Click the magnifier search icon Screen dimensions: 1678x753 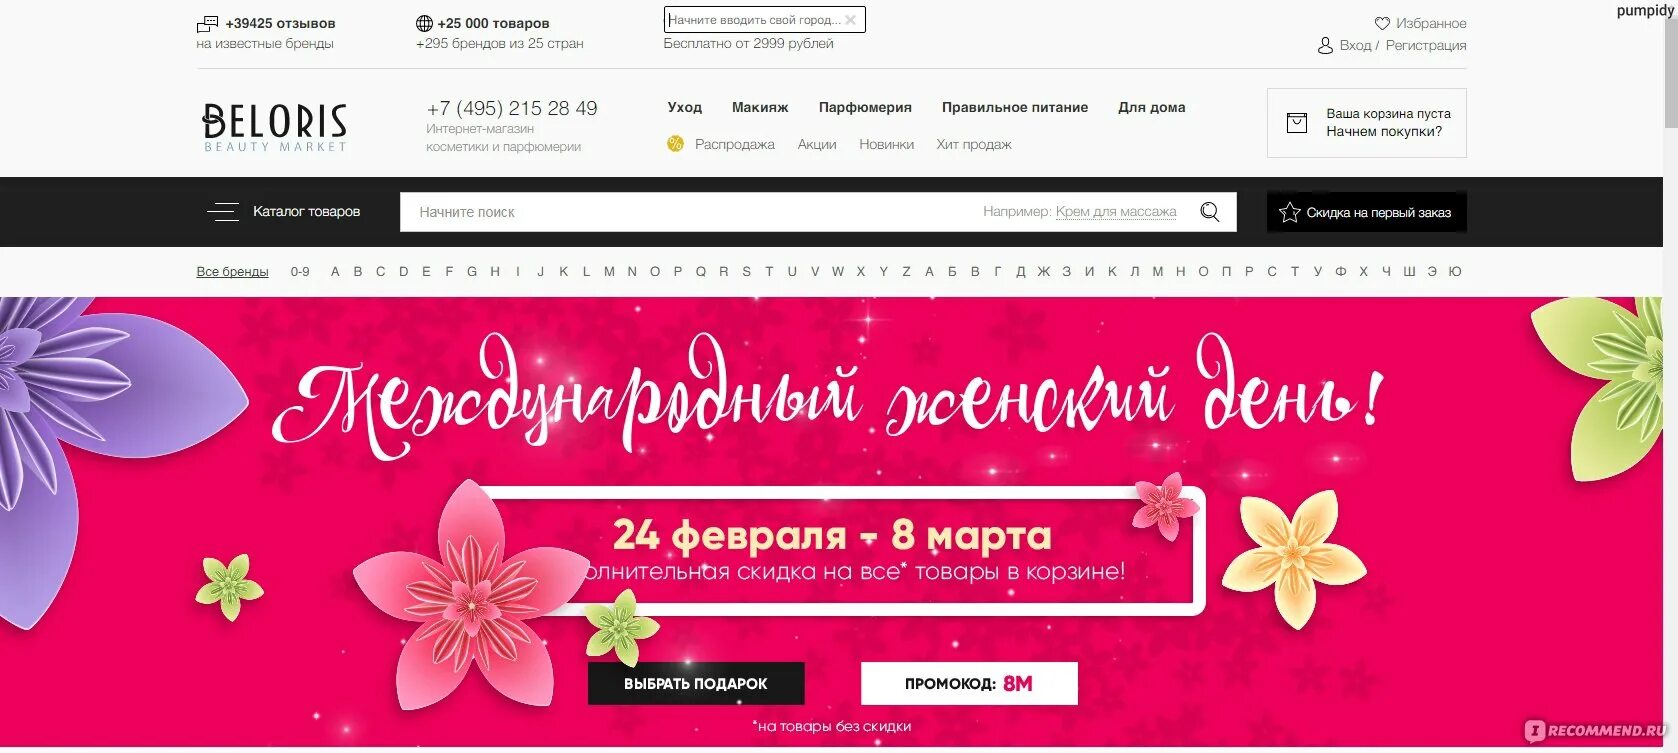(x=1210, y=212)
